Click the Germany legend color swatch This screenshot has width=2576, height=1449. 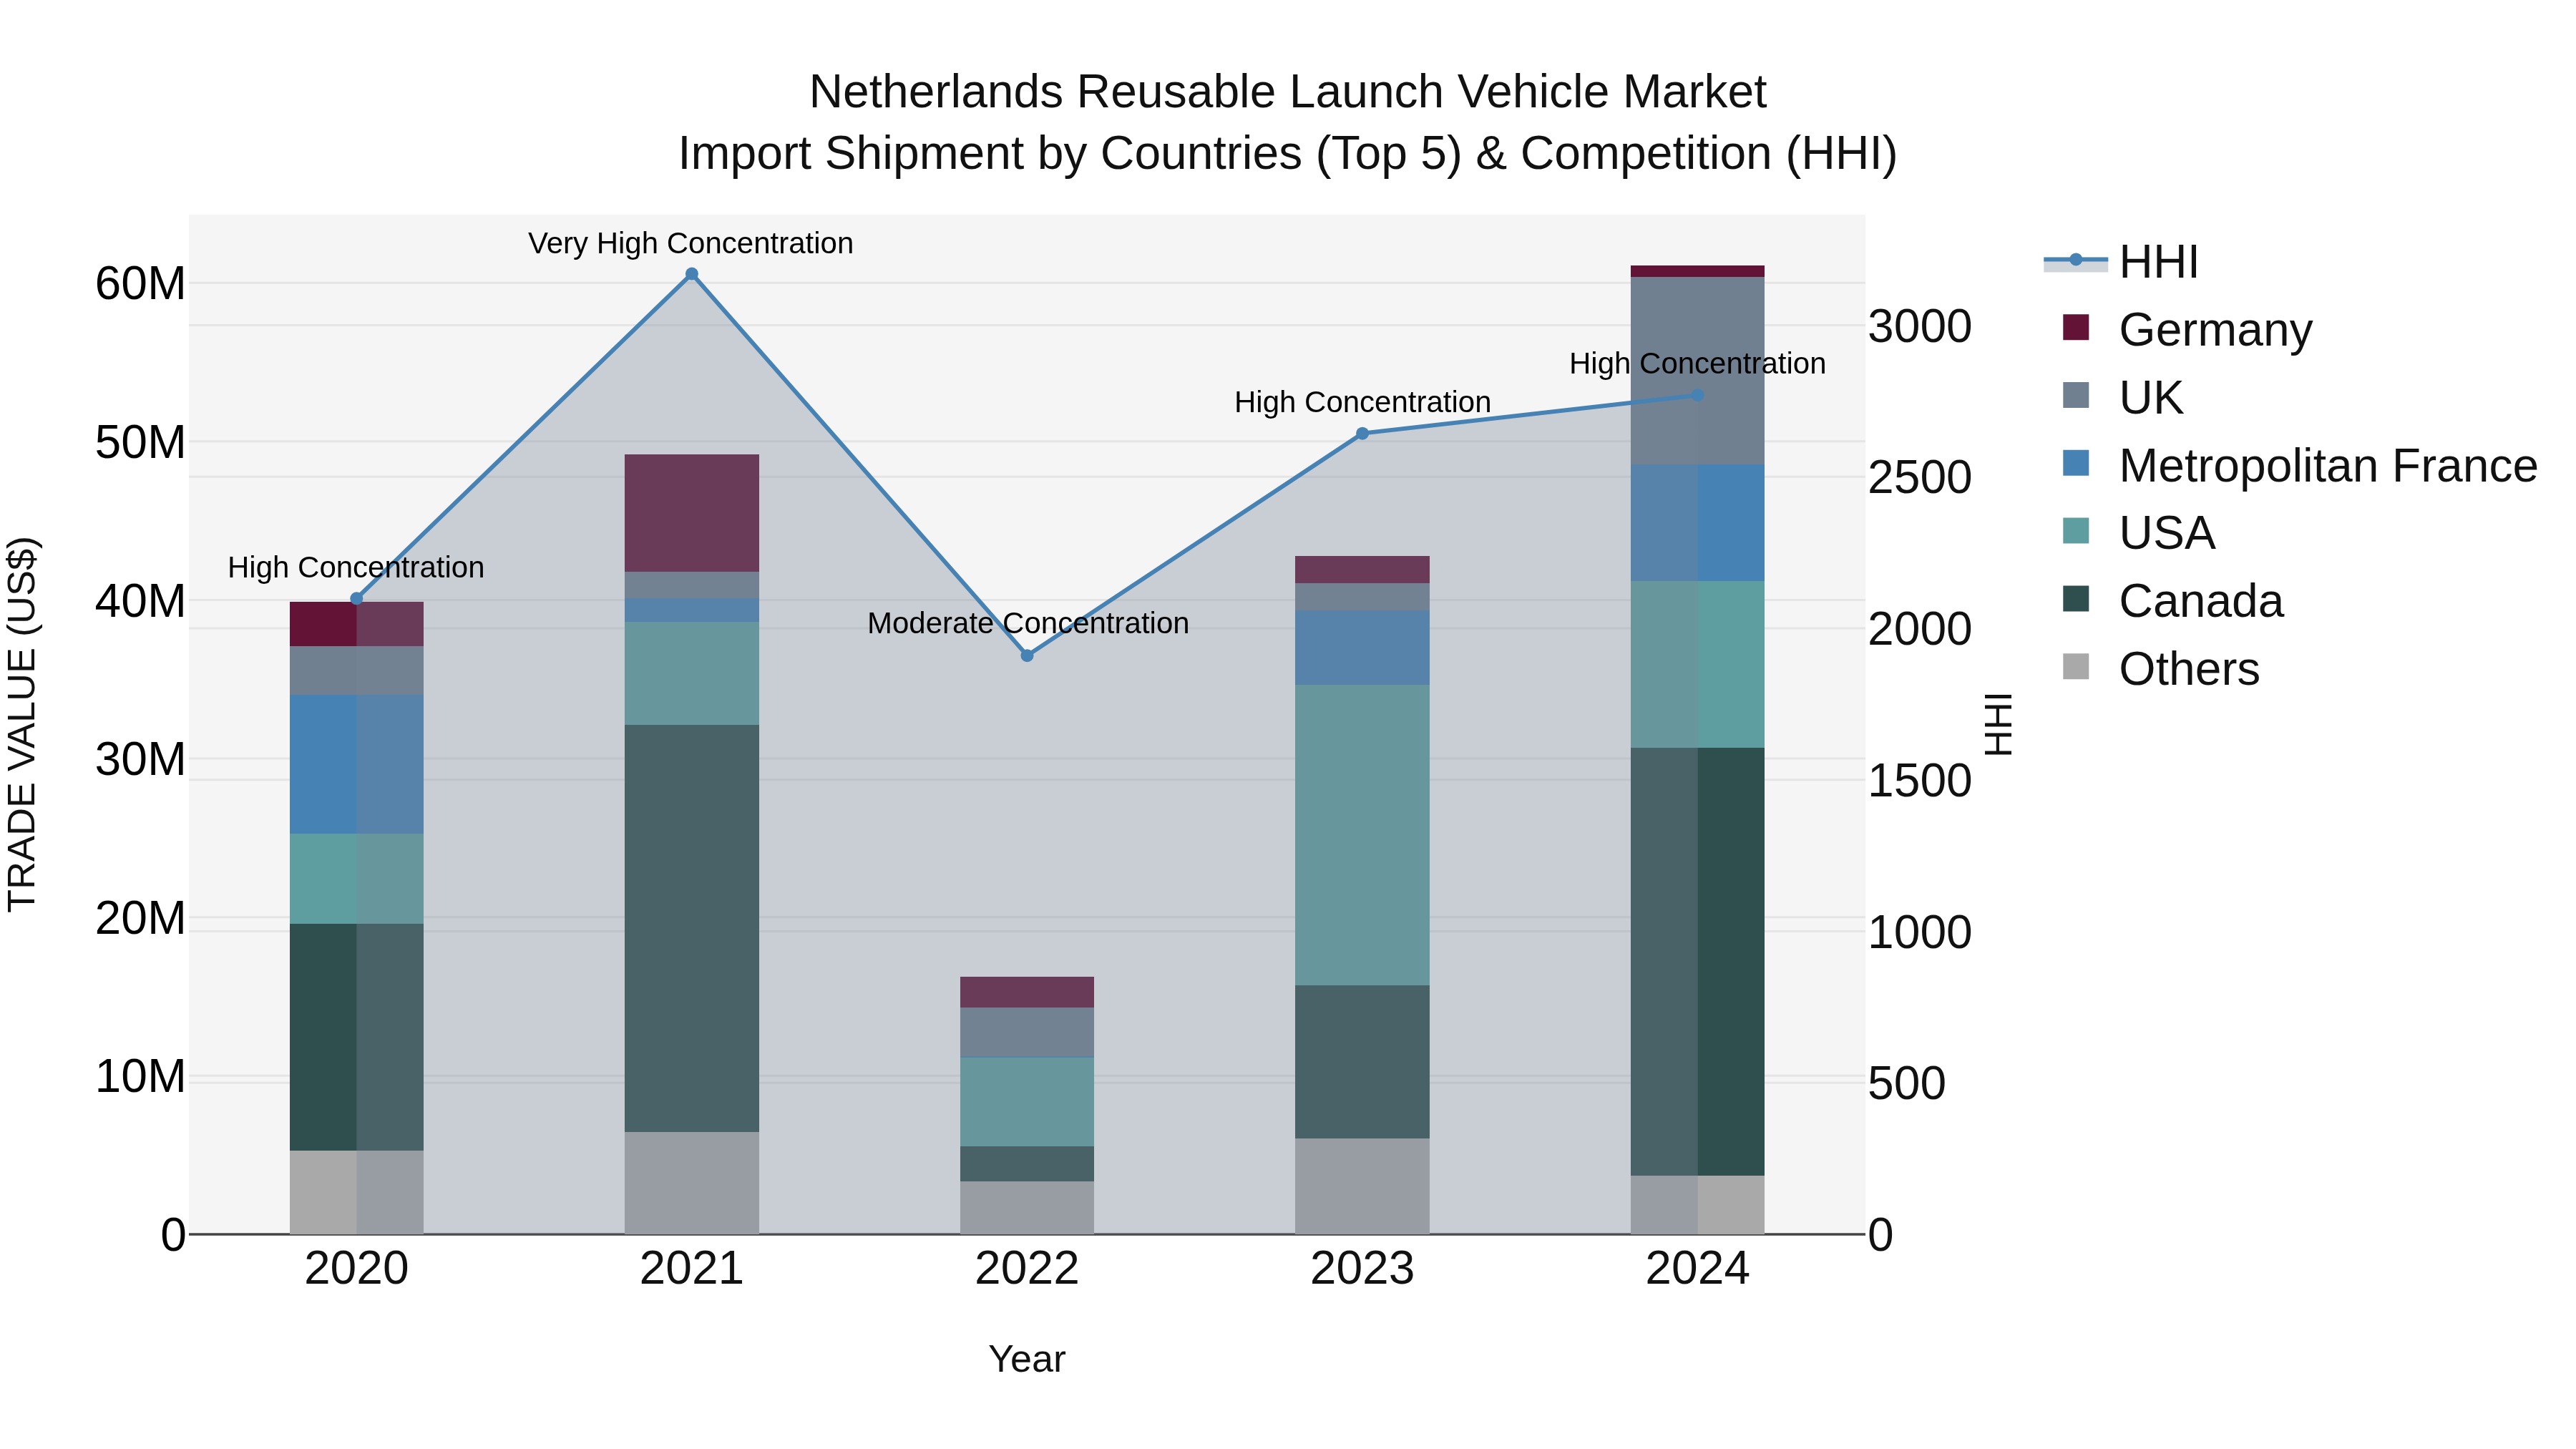(x=2076, y=327)
